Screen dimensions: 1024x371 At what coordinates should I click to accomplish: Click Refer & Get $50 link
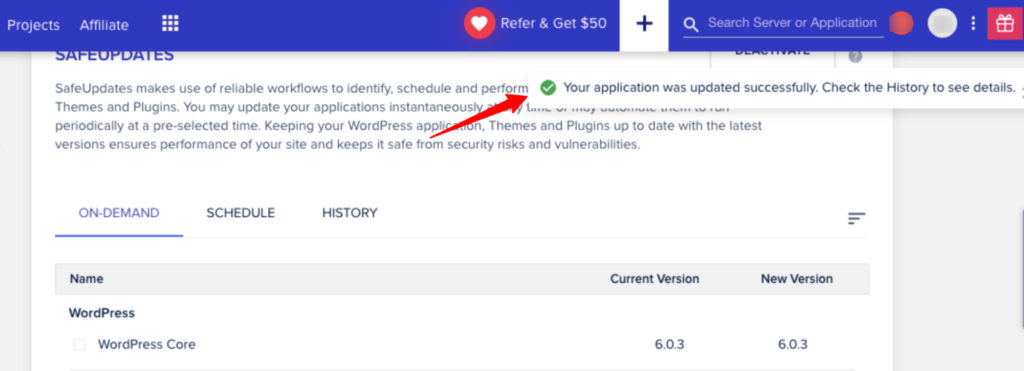[553, 24]
